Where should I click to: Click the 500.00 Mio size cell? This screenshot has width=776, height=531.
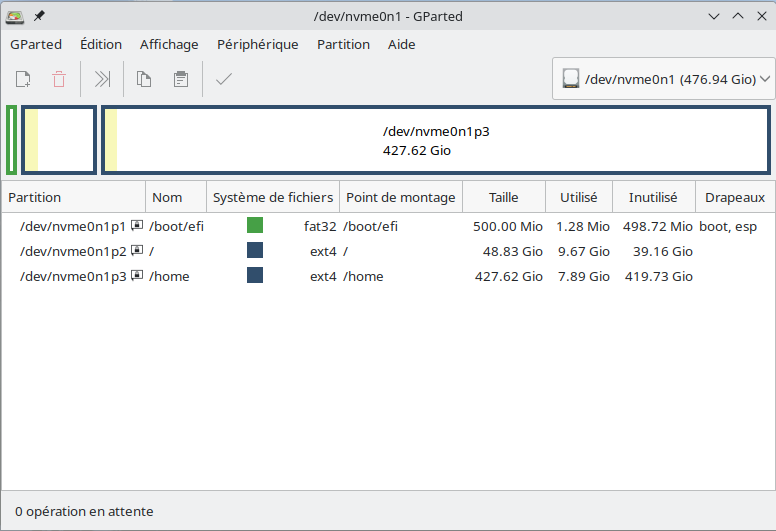508,226
